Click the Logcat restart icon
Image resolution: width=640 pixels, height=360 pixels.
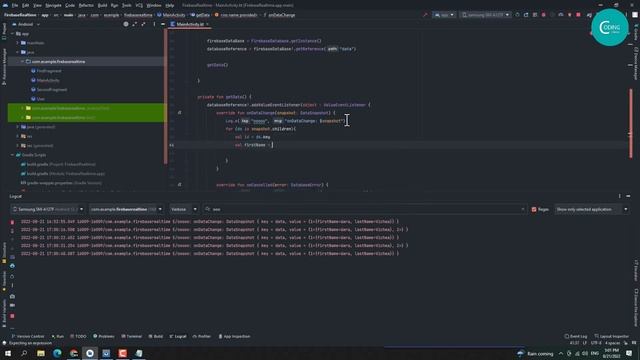pos(12,276)
